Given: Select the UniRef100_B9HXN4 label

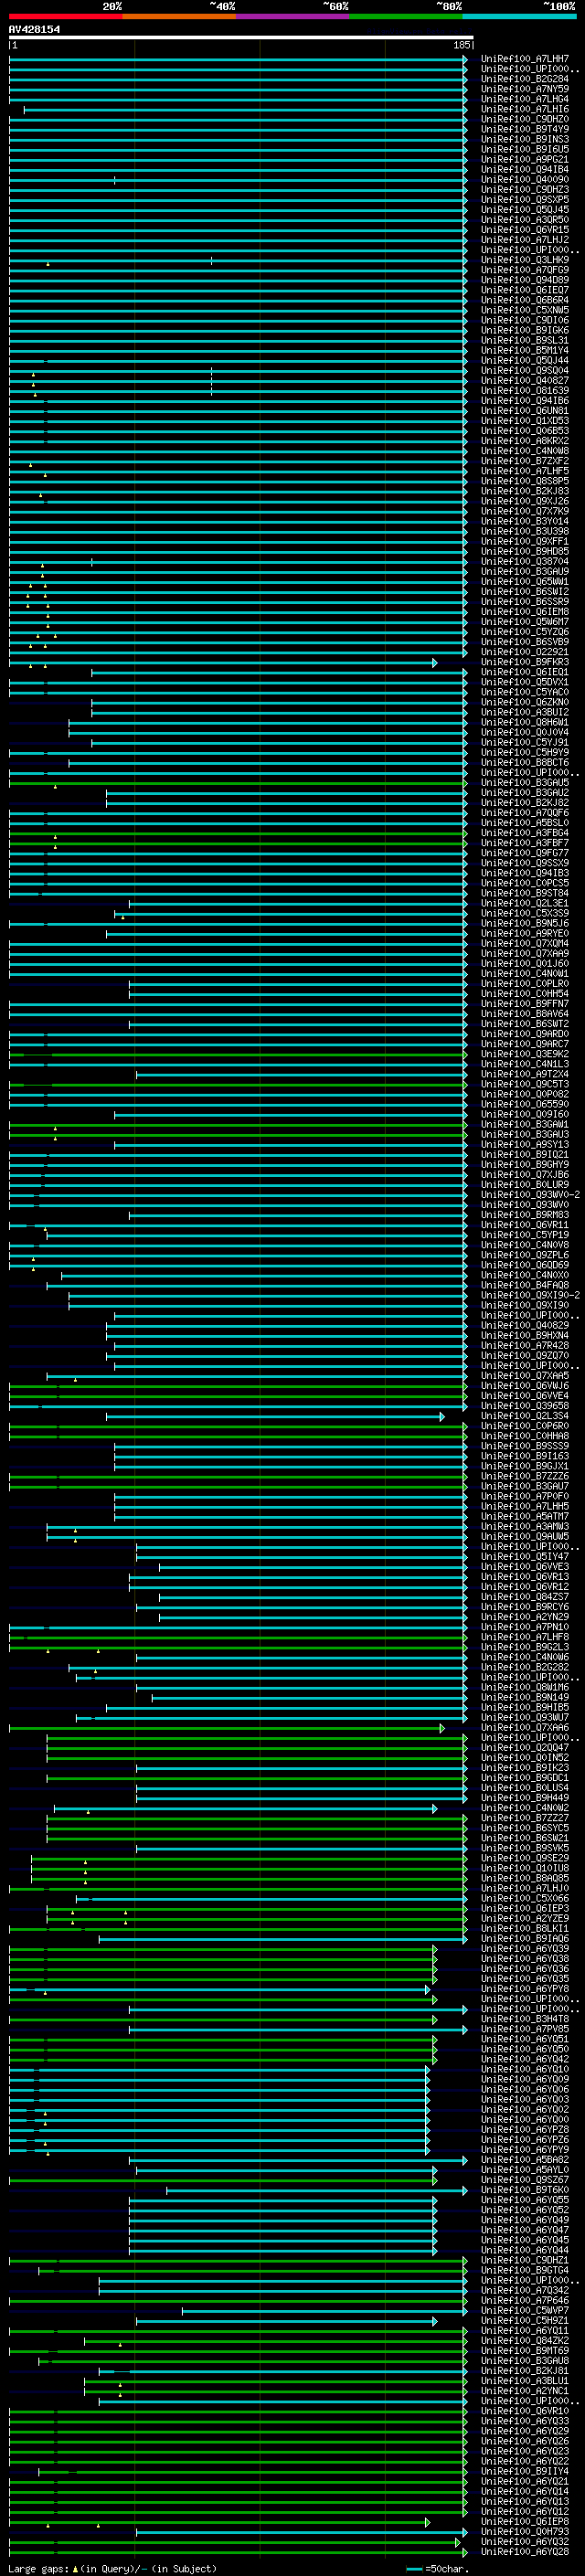Looking at the screenshot, I should point(525,1336).
